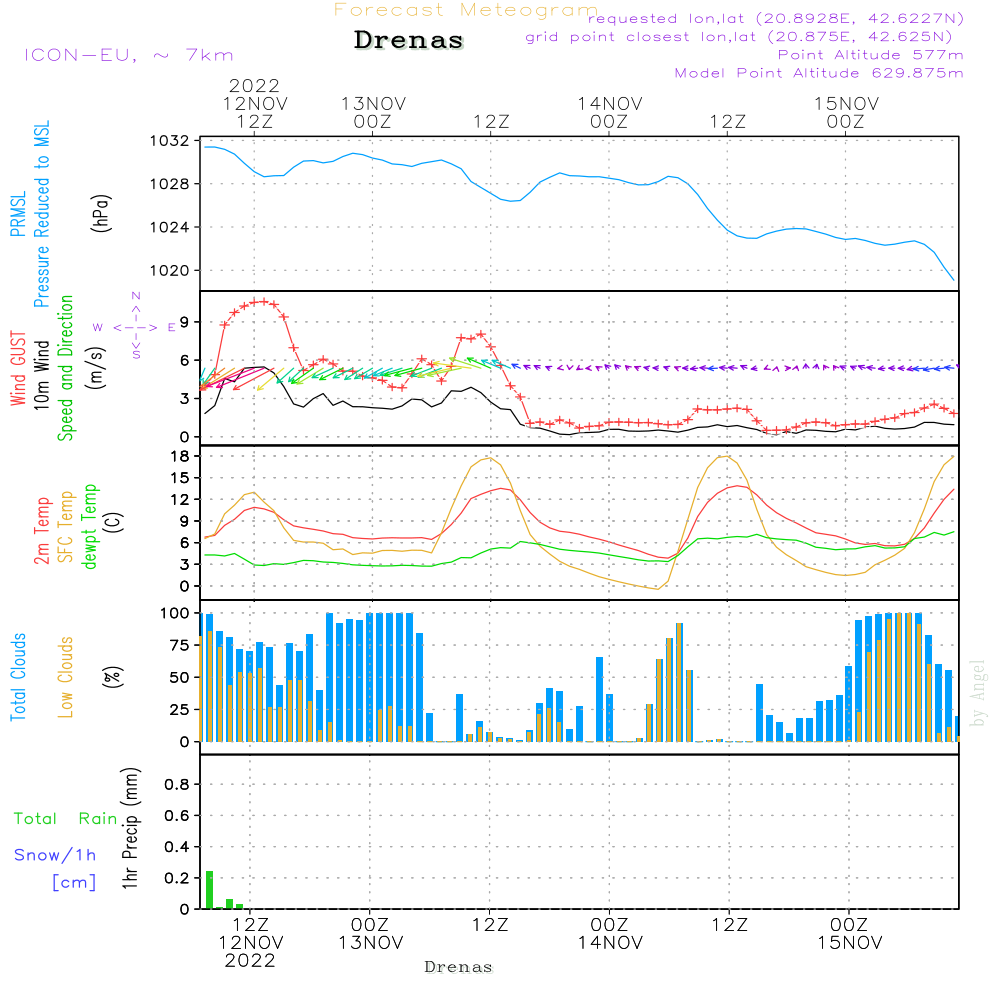This screenshot has height=1000, width=1000.
Task: Click the 'Model Point Altitude 629.875m' text
Action: point(819,73)
